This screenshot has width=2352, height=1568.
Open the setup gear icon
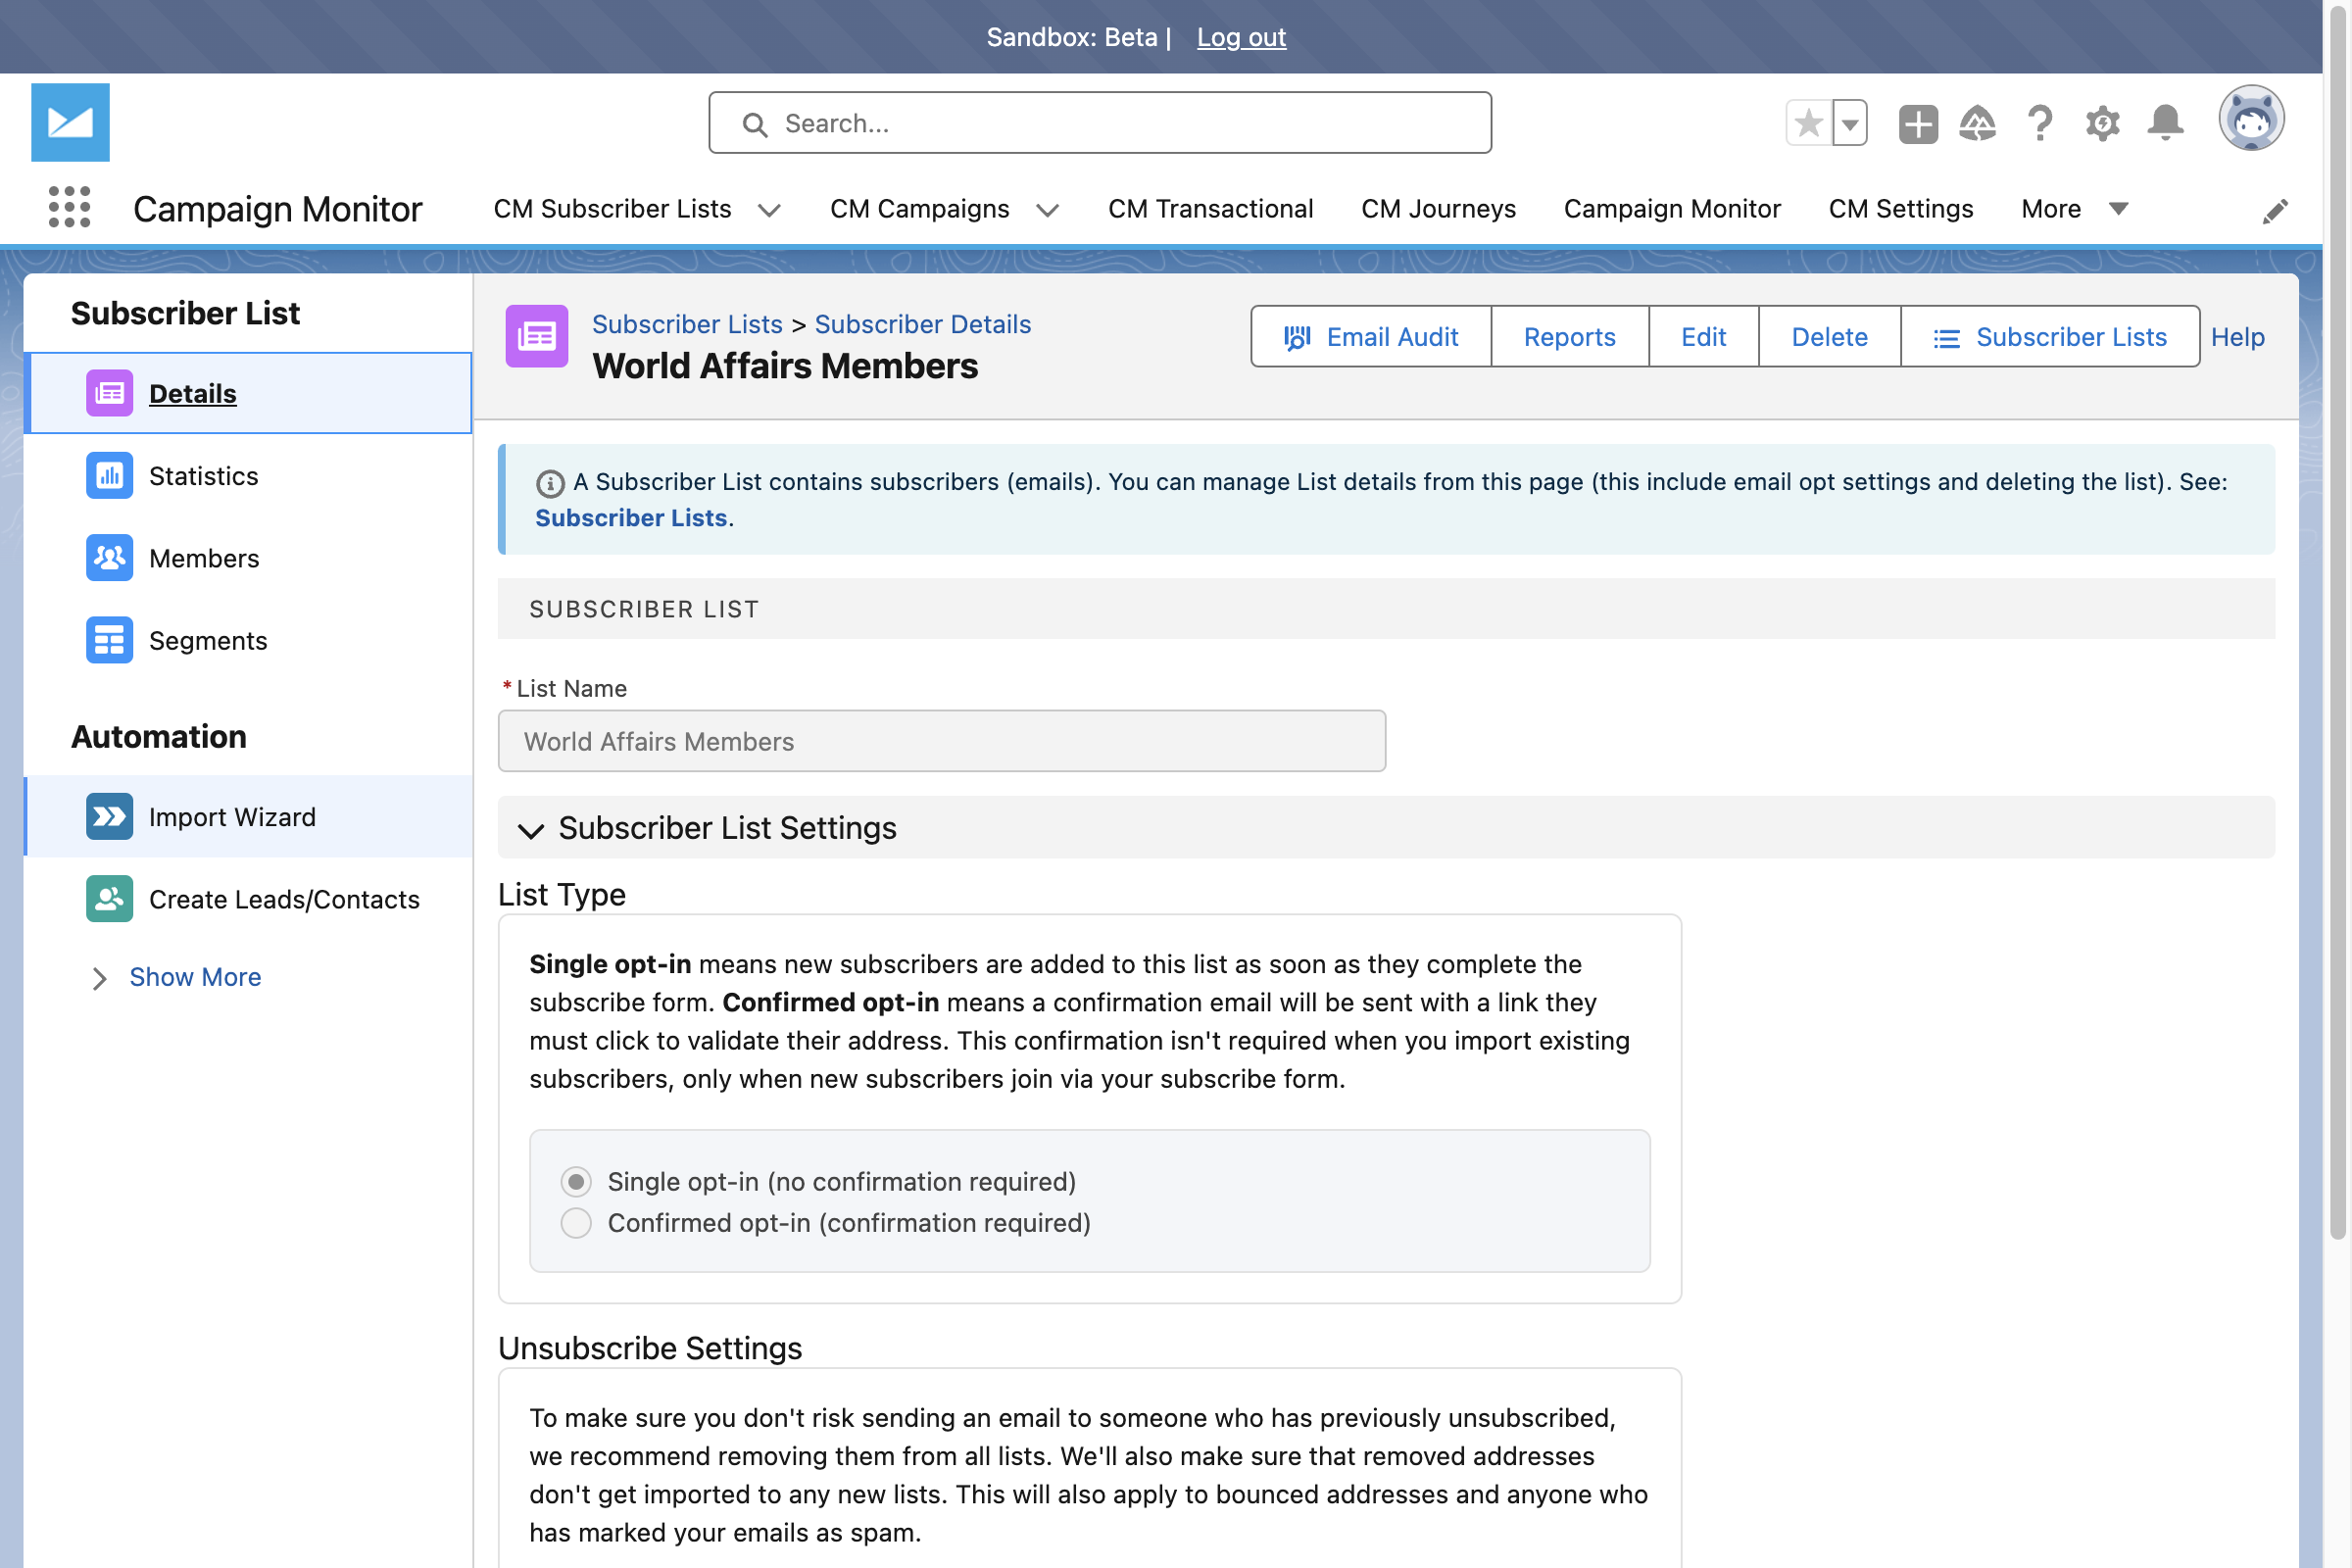tap(2102, 124)
